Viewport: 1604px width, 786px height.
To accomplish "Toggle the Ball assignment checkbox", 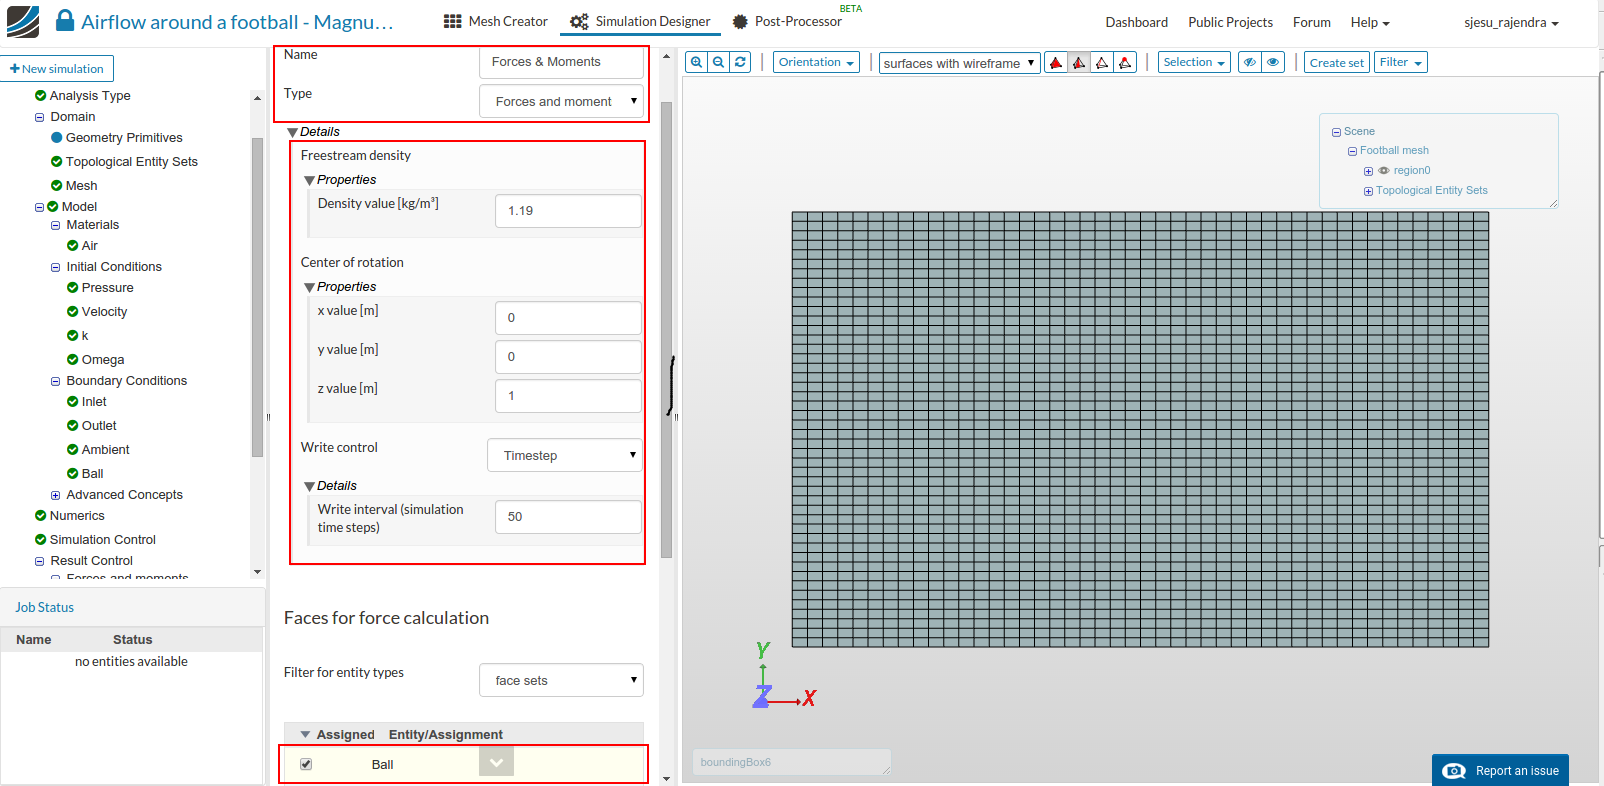I will [306, 764].
